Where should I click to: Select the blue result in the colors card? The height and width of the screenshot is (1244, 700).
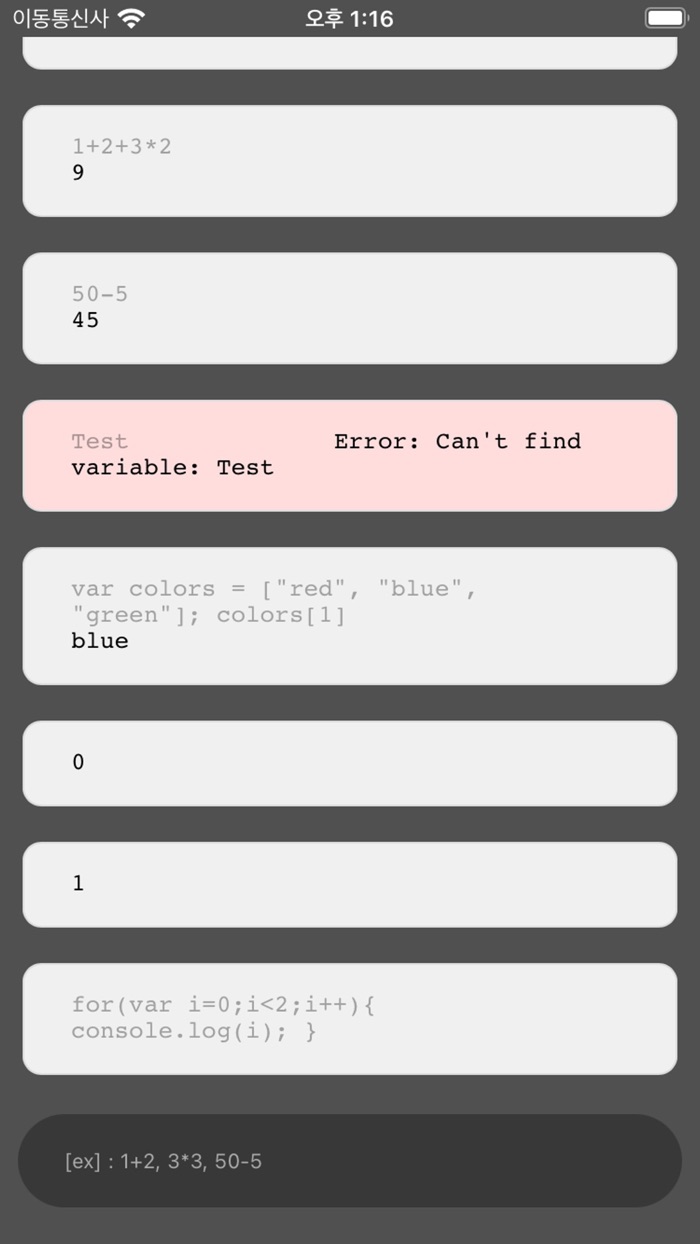click(97, 641)
